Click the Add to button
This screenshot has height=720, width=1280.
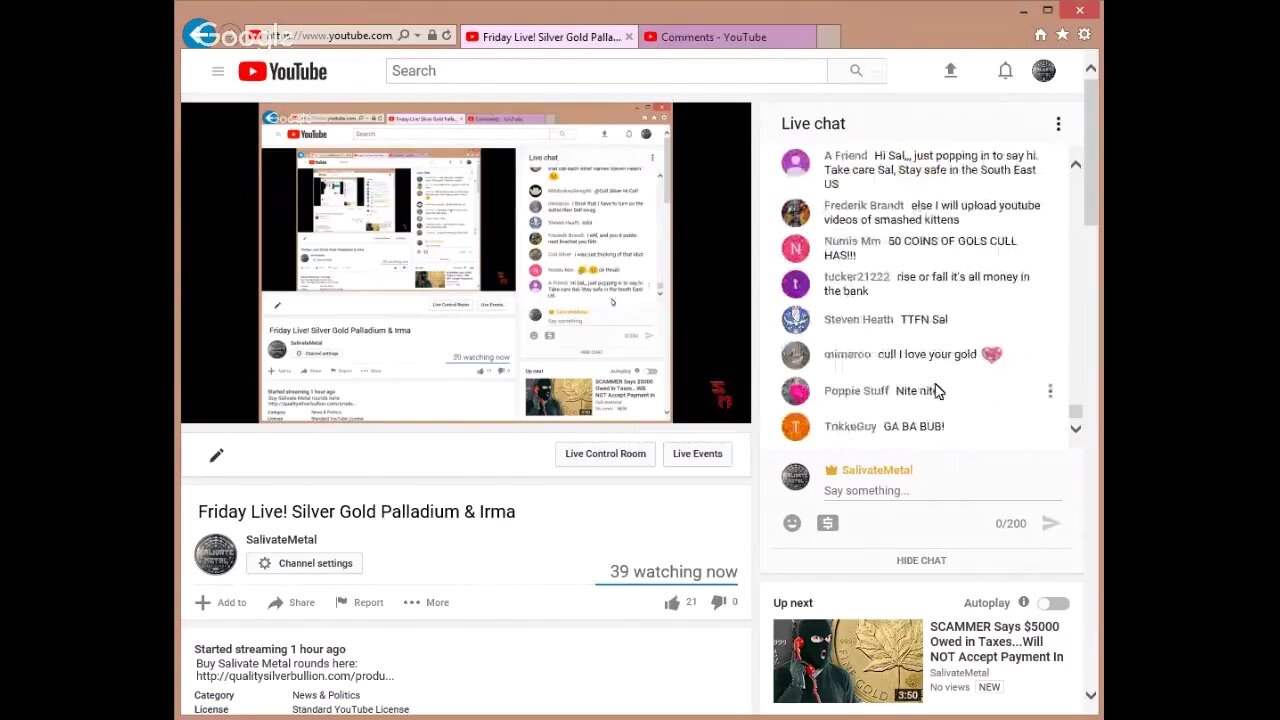pyautogui.click(x=221, y=602)
